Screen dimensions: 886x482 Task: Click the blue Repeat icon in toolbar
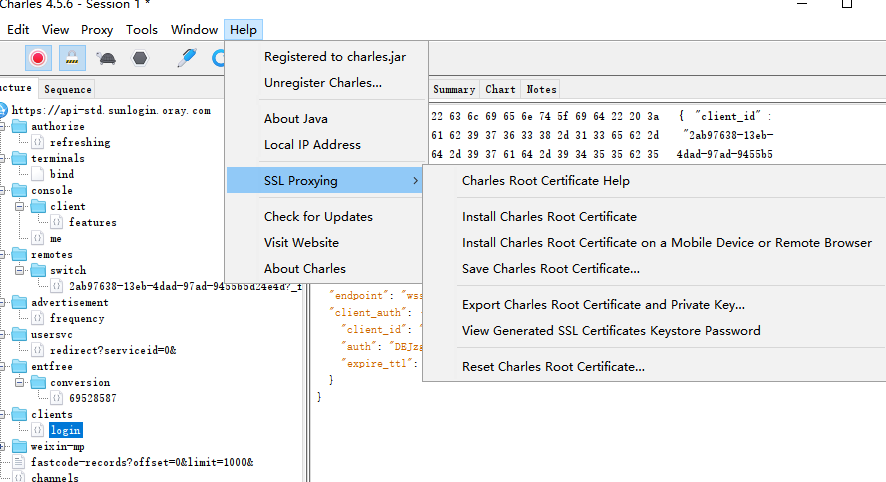click(x=218, y=58)
